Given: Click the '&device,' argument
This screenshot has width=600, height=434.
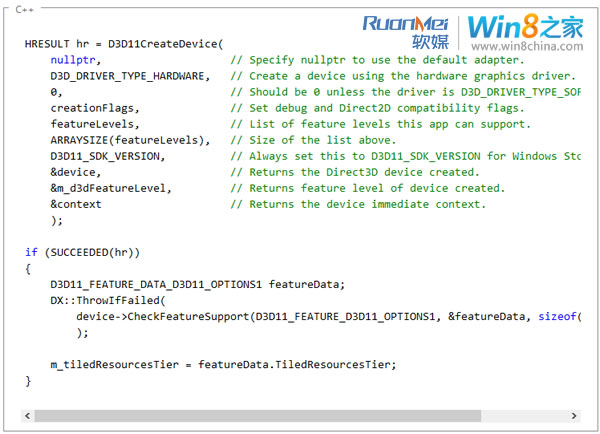Looking at the screenshot, I should (x=76, y=173).
